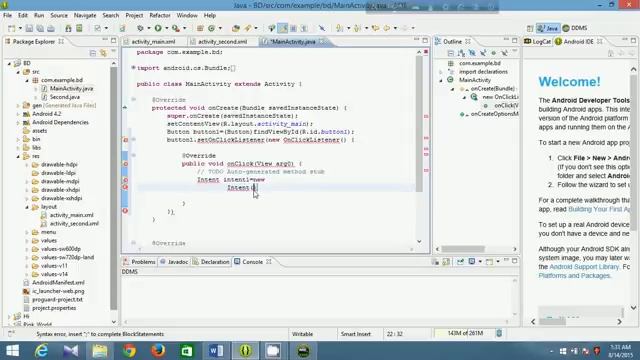Select Second.java in Package Explorer
640x360 pixels.
tap(64, 97)
